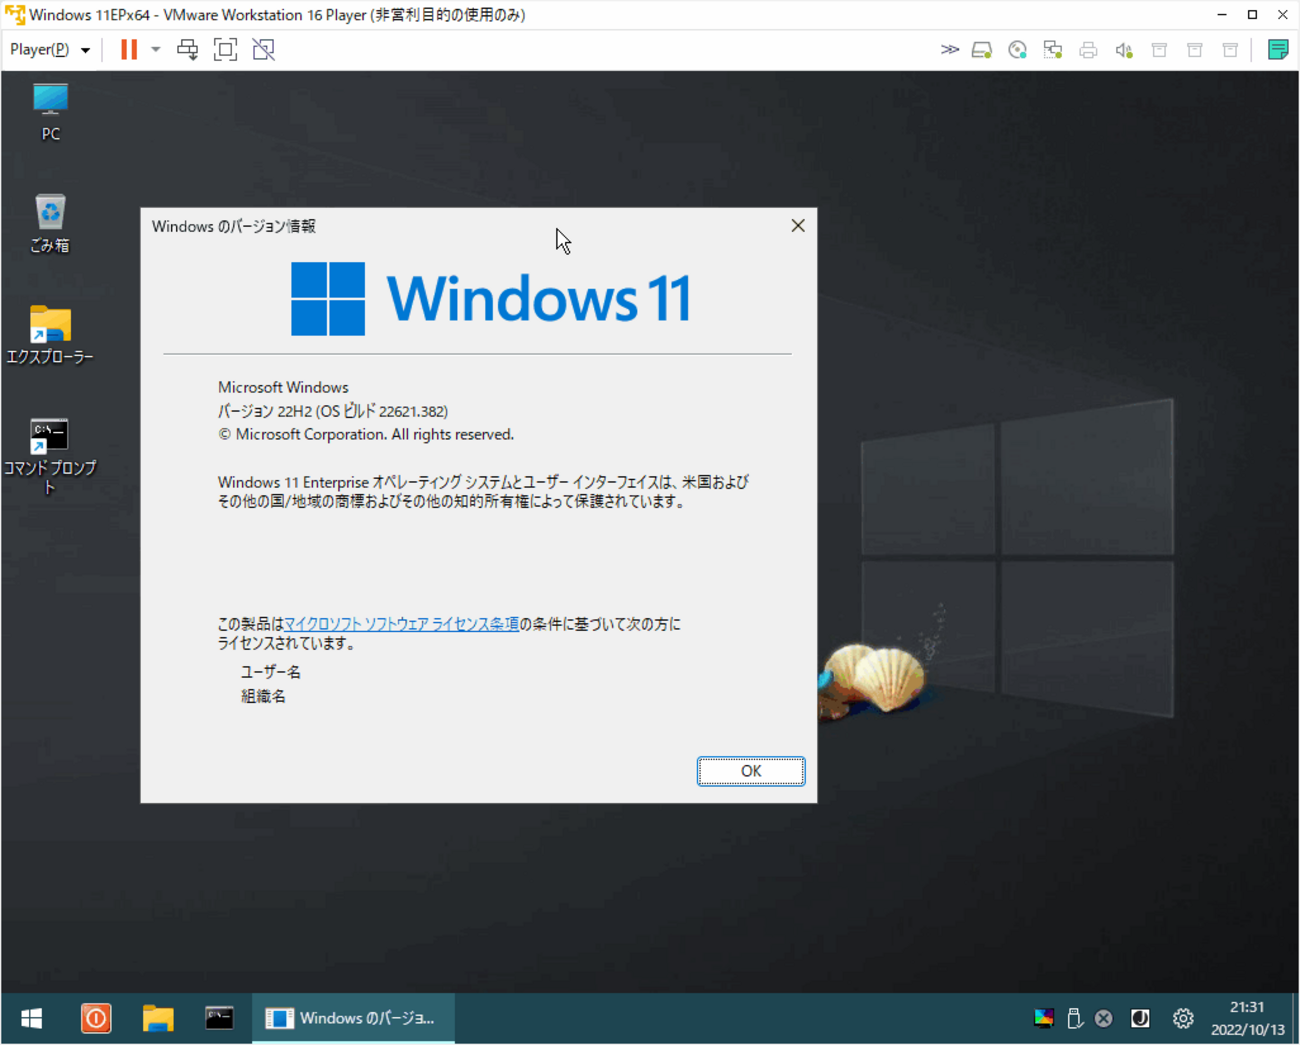Expand the power options dropdown arrow
This screenshot has height=1045, width=1300.
[x=156, y=49]
